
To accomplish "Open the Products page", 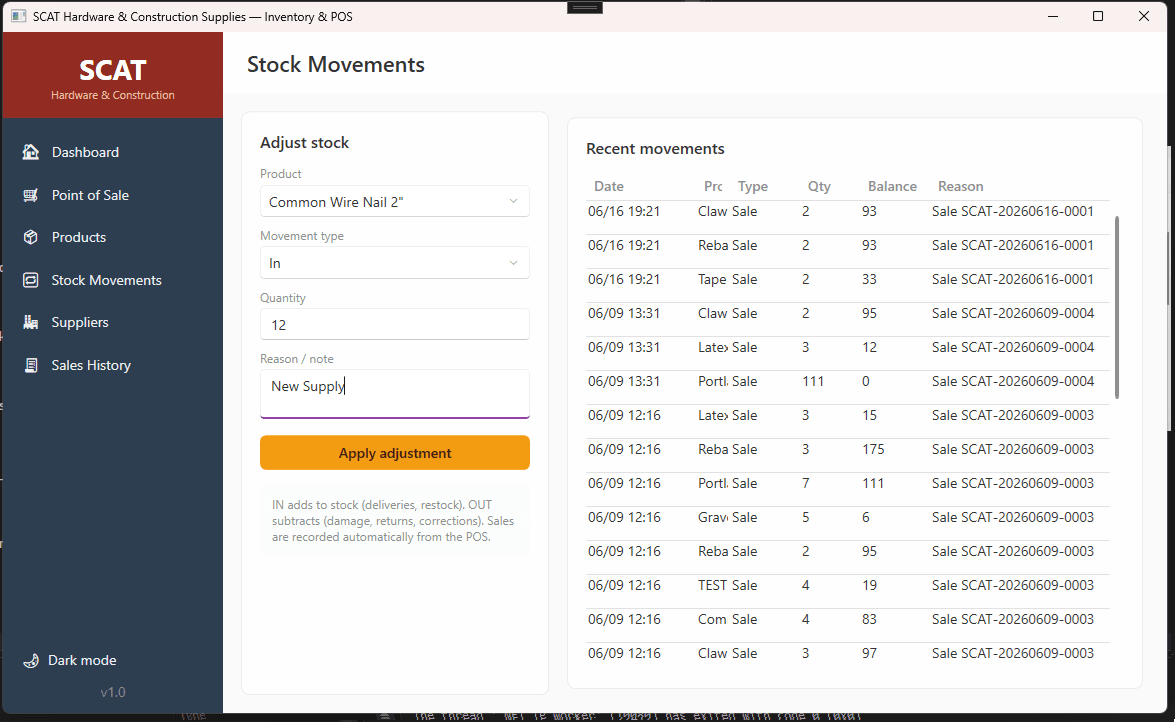I will click(x=112, y=237).
